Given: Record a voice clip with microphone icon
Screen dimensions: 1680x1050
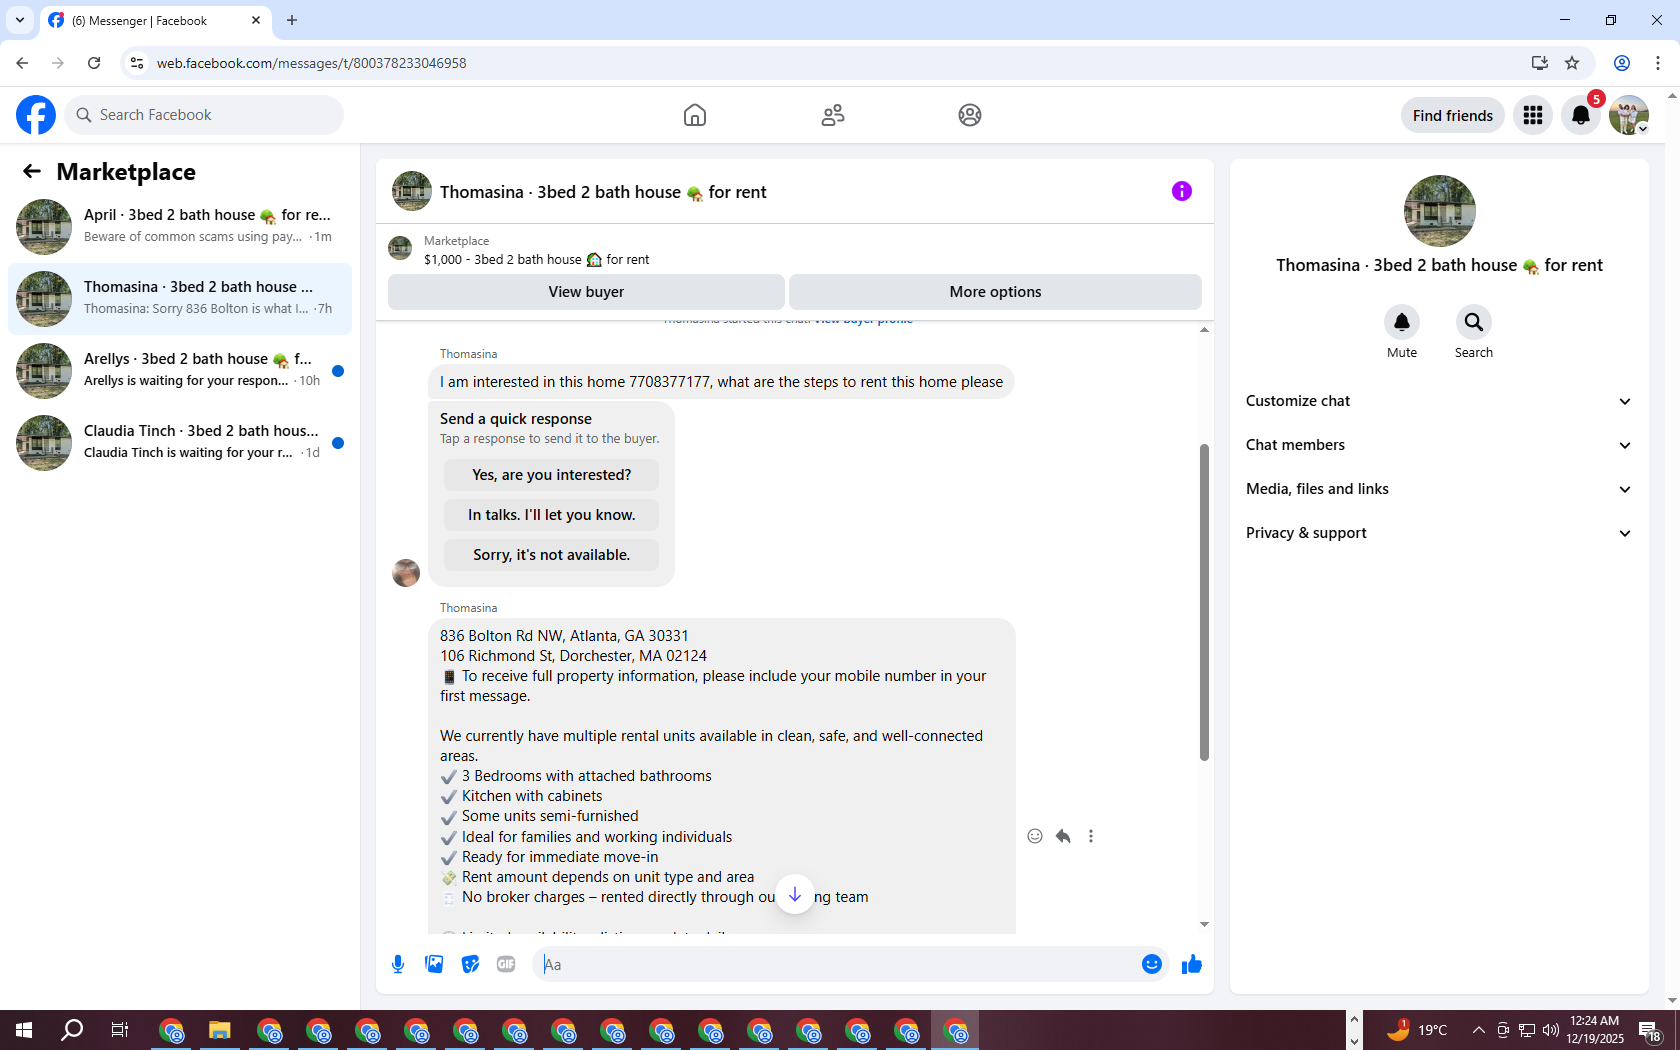Looking at the screenshot, I should click(398, 964).
